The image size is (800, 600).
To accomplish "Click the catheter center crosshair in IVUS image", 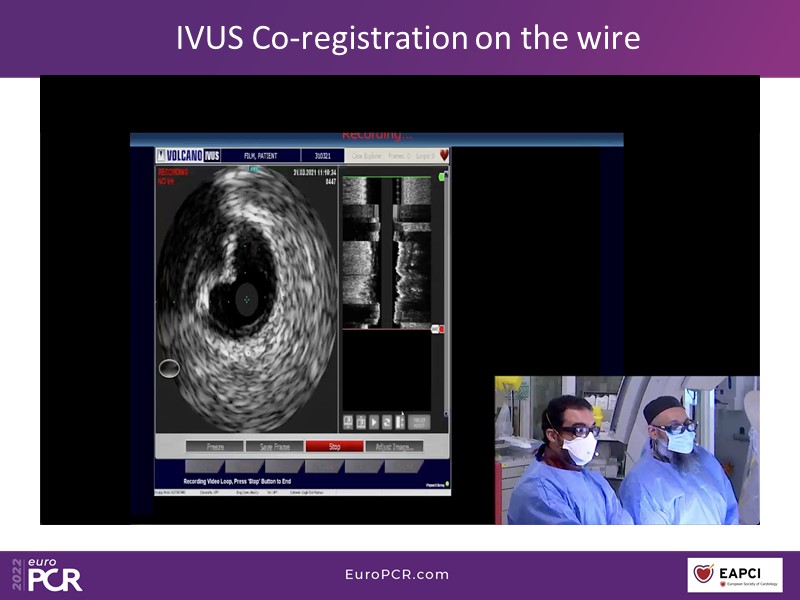I will tap(246, 297).
